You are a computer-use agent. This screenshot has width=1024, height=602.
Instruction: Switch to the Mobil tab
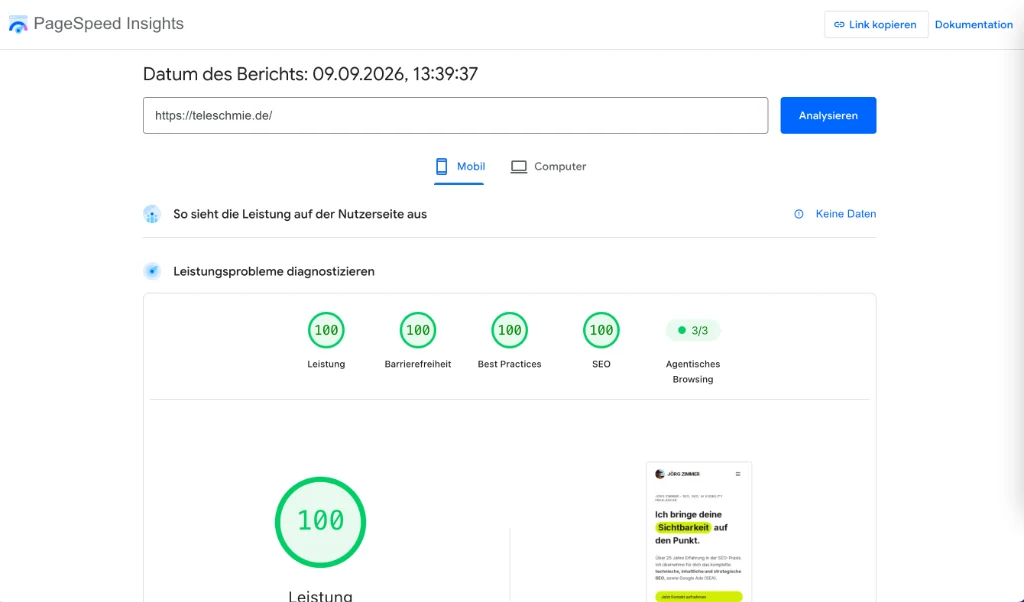(459, 167)
